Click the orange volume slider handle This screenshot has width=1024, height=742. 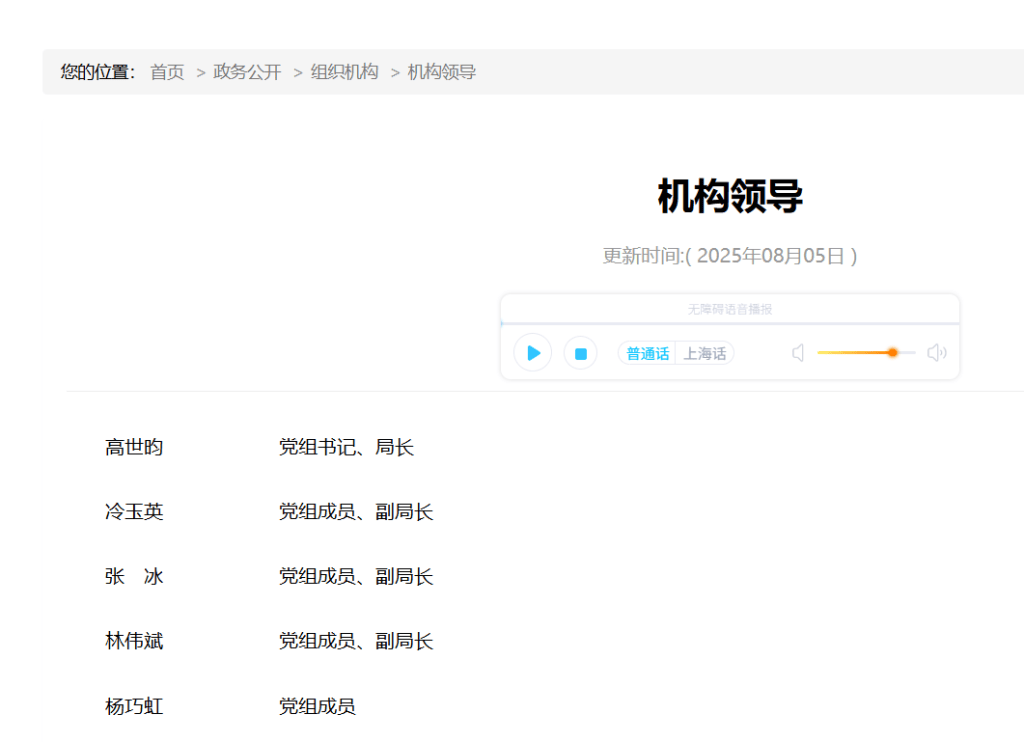pos(892,353)
